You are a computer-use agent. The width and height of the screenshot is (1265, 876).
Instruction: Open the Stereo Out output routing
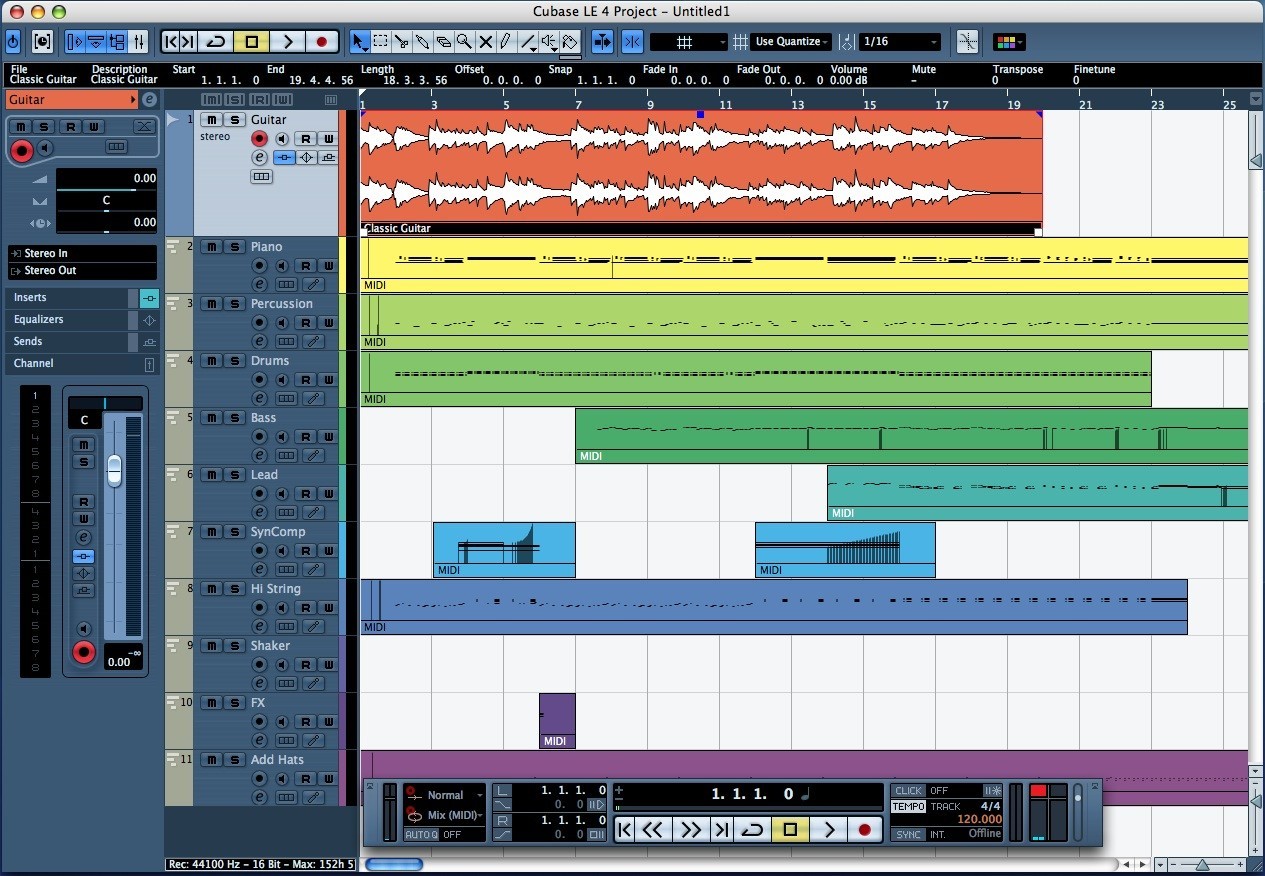coord(82,271)
